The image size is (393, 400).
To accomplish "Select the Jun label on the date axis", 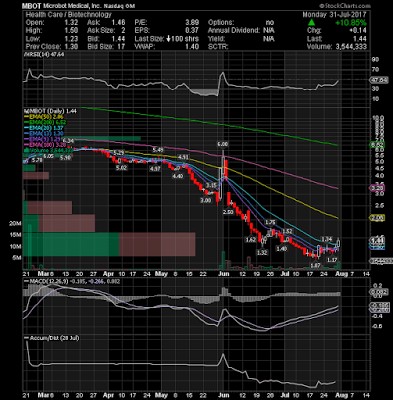I will click(x=224, y=274).
